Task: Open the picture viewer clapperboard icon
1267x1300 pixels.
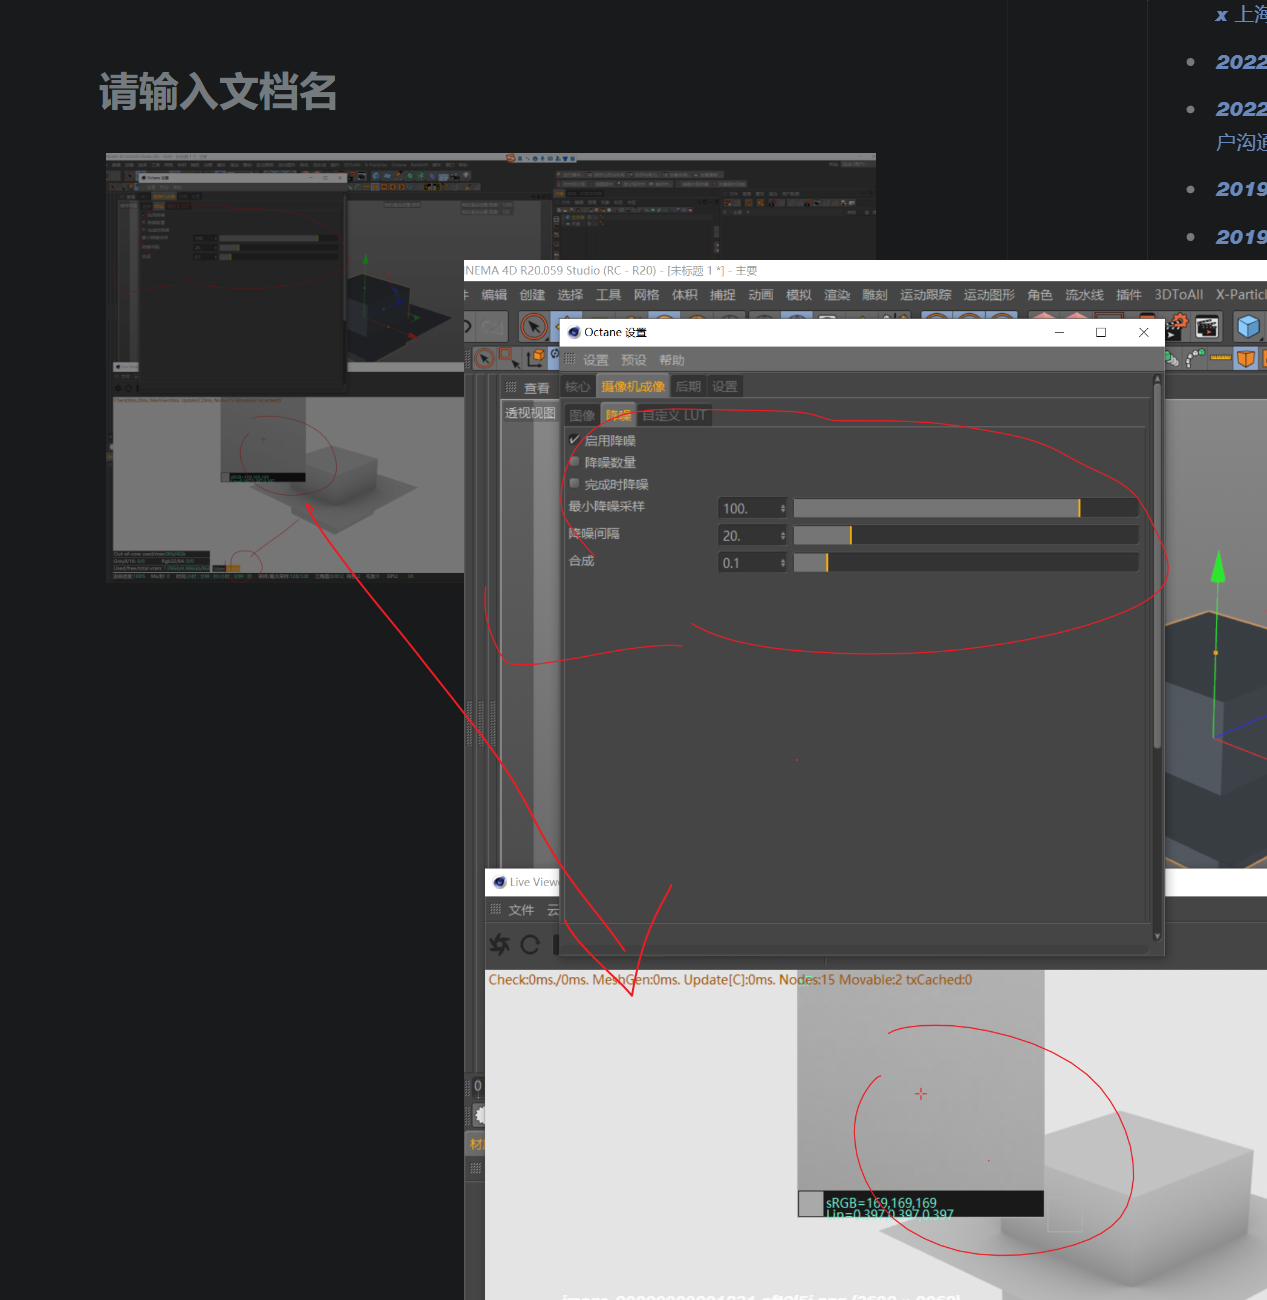Action: click(x=1207, y=326)
